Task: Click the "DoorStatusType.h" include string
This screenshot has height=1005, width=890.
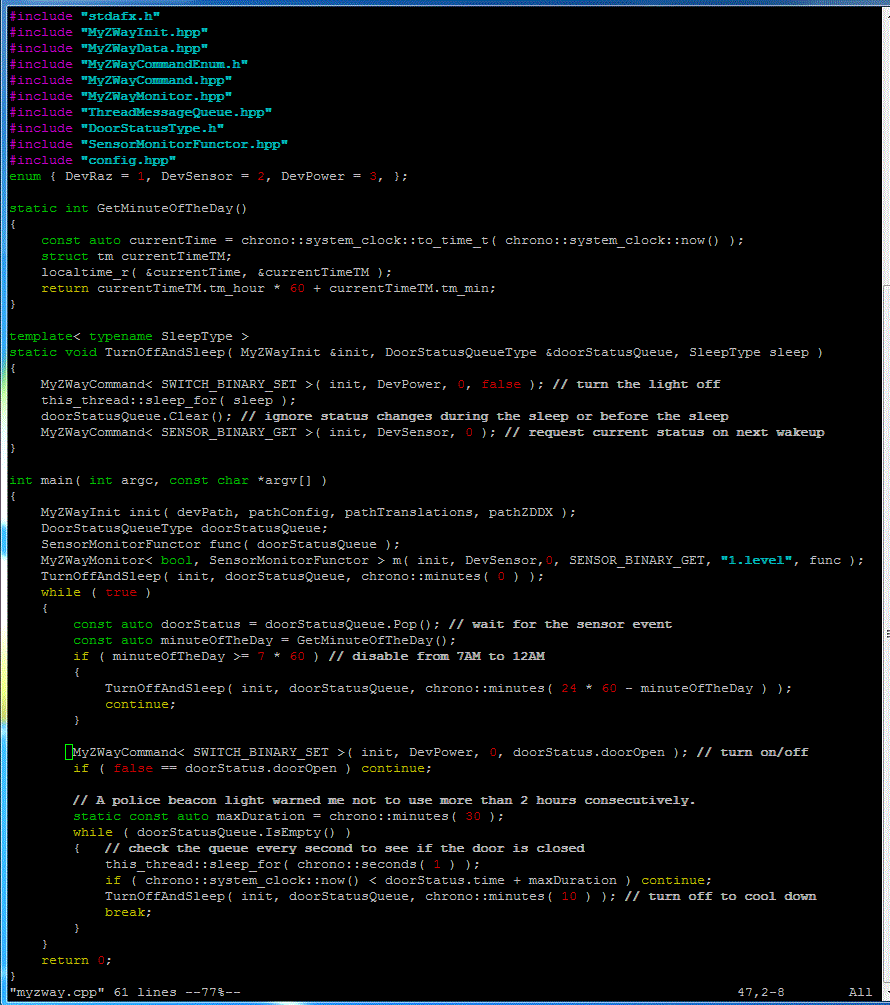Action: (152, 128)
